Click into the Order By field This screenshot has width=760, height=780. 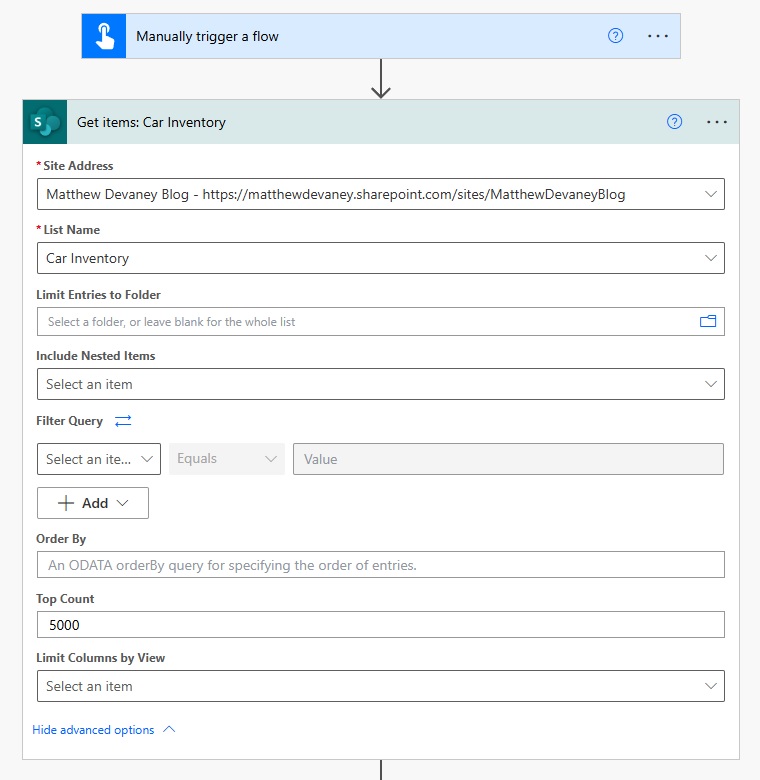pyautogui.click(x=380, y=565)
